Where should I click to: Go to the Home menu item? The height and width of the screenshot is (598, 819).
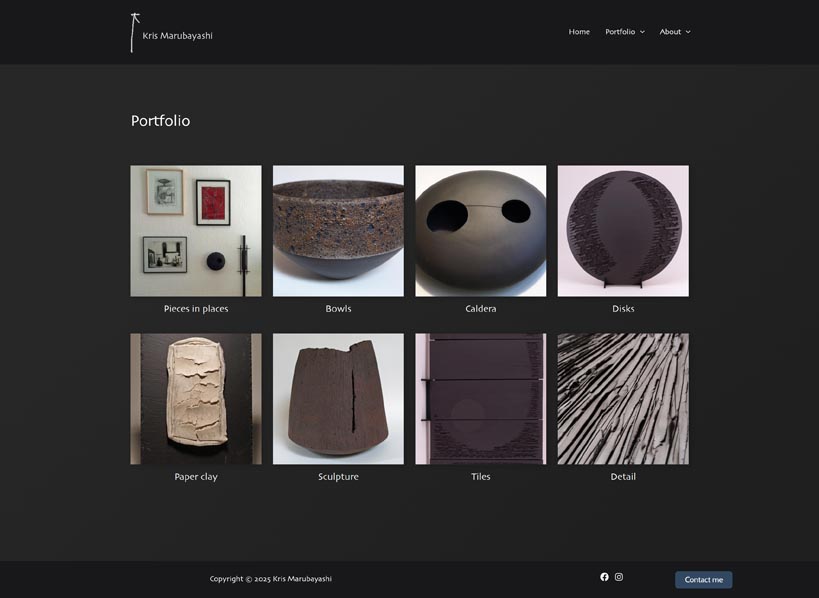(579, 32)
